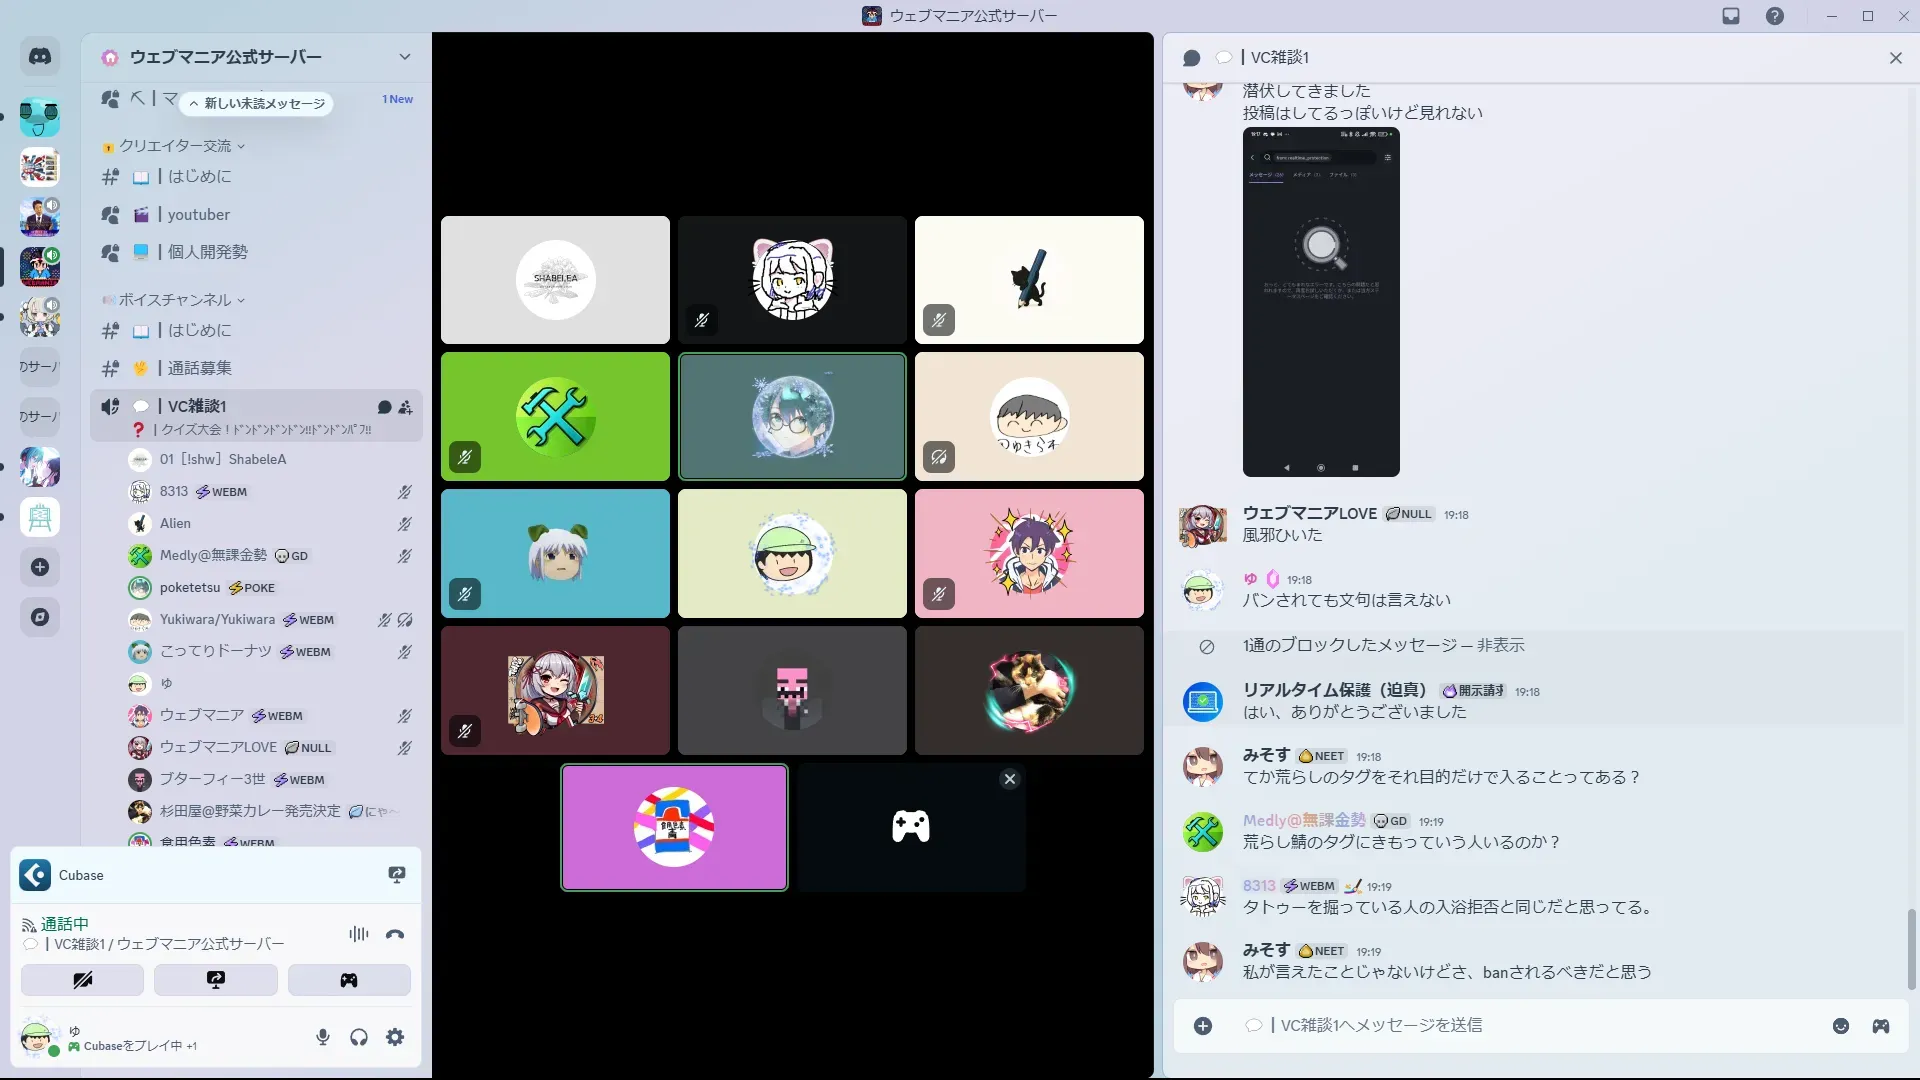Open the inbox icon in title bar

pyautogui.click(x=1731, y=16)
